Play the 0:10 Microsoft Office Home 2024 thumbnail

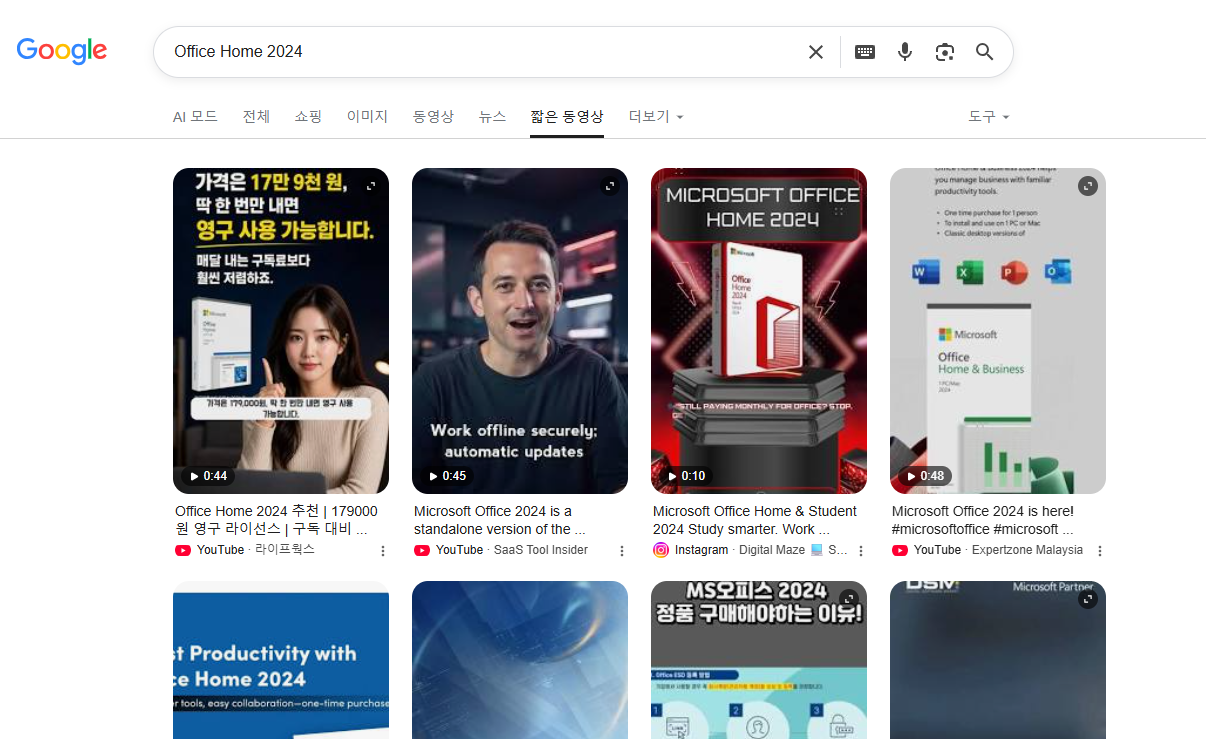759,331
